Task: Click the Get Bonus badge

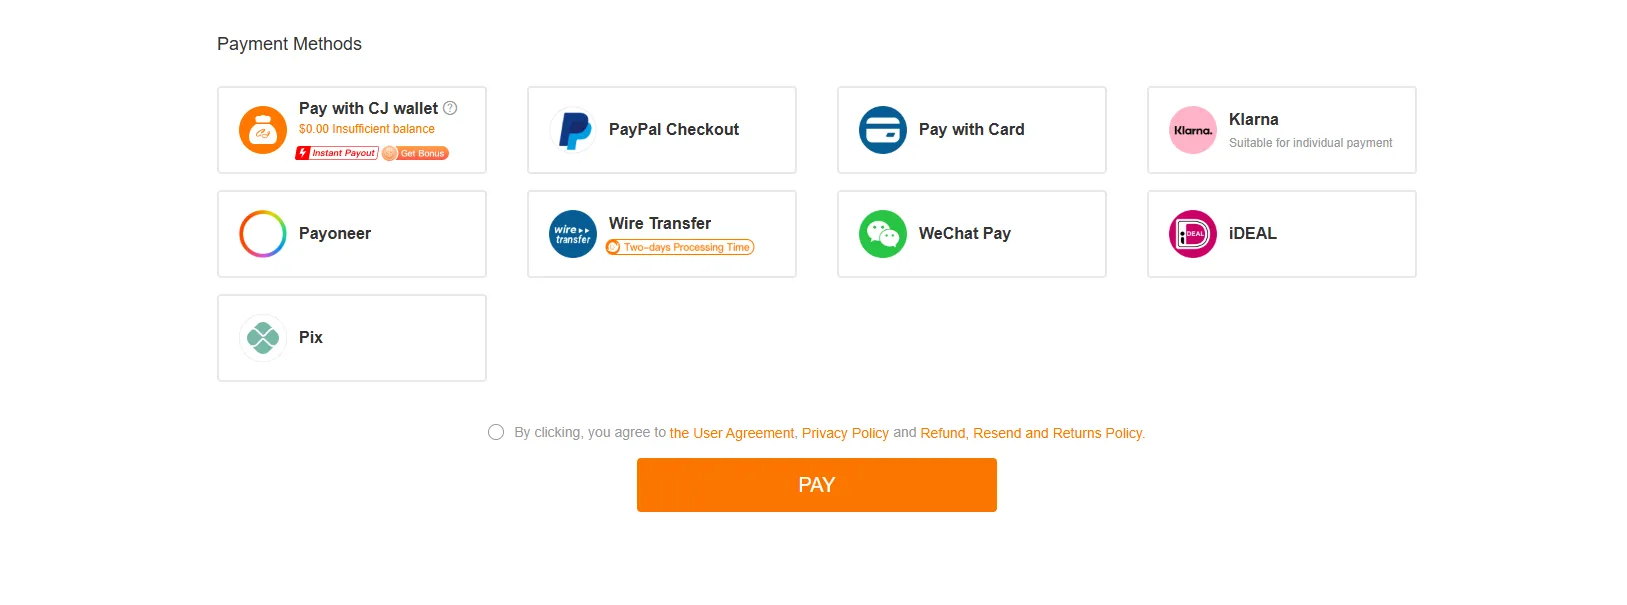Action: tap(416, 153)
